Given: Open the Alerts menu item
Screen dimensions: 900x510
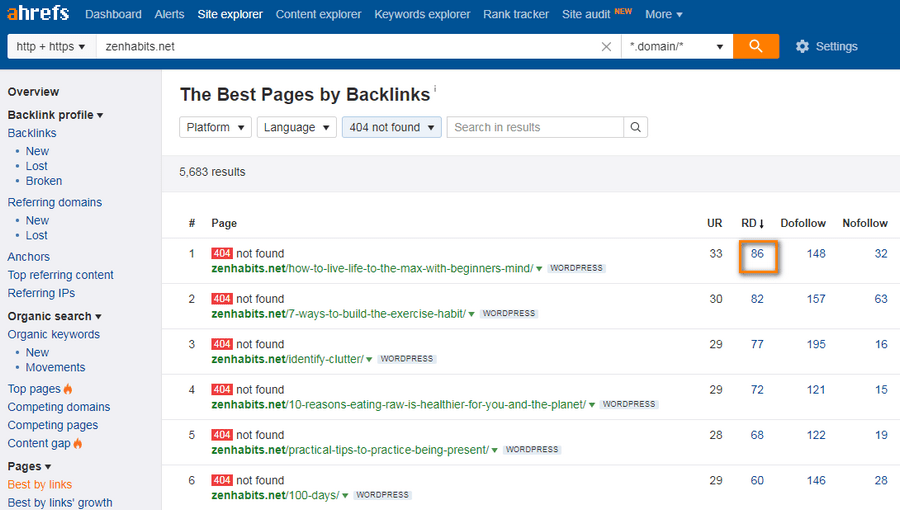Looking at the screenshot, I should click(169, 14).
